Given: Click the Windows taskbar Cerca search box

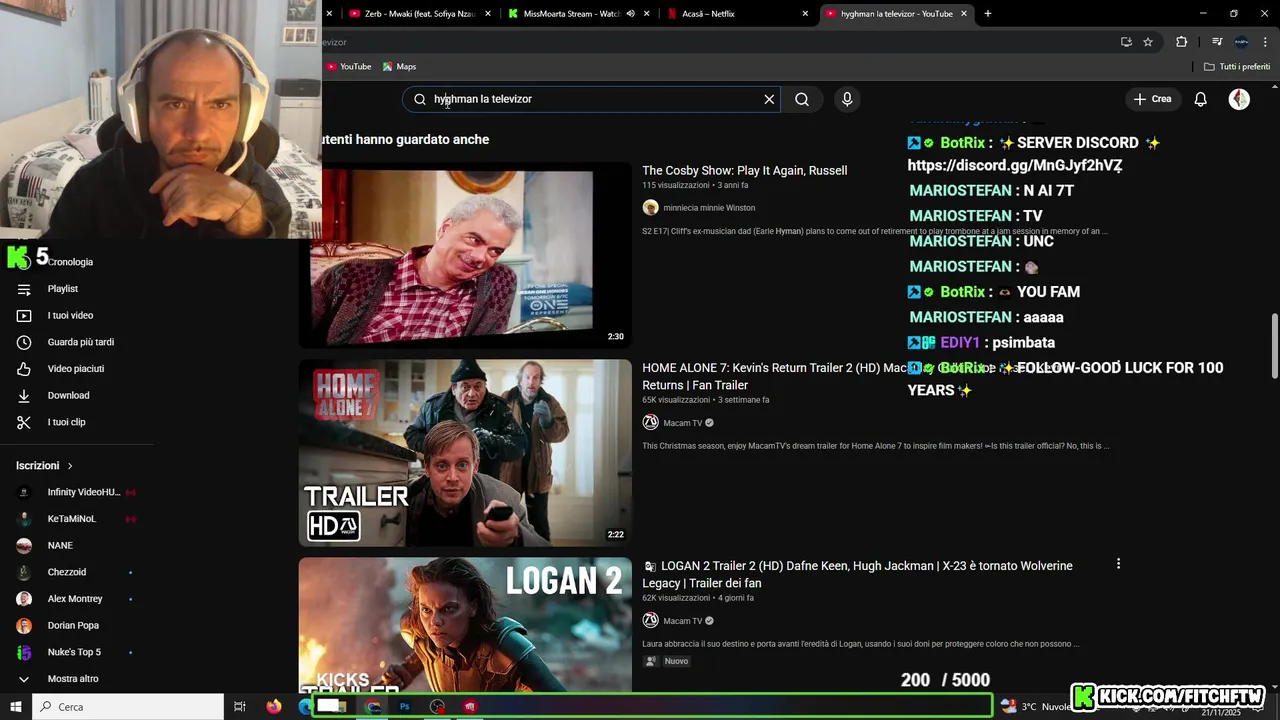Looking at the screenshot, I should click(128, 707).
